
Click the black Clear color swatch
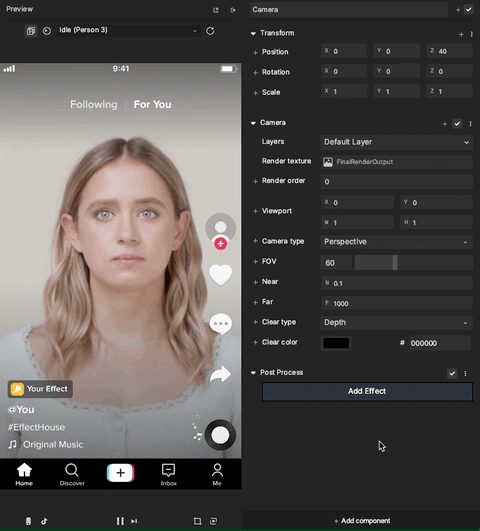pos(336,343)
